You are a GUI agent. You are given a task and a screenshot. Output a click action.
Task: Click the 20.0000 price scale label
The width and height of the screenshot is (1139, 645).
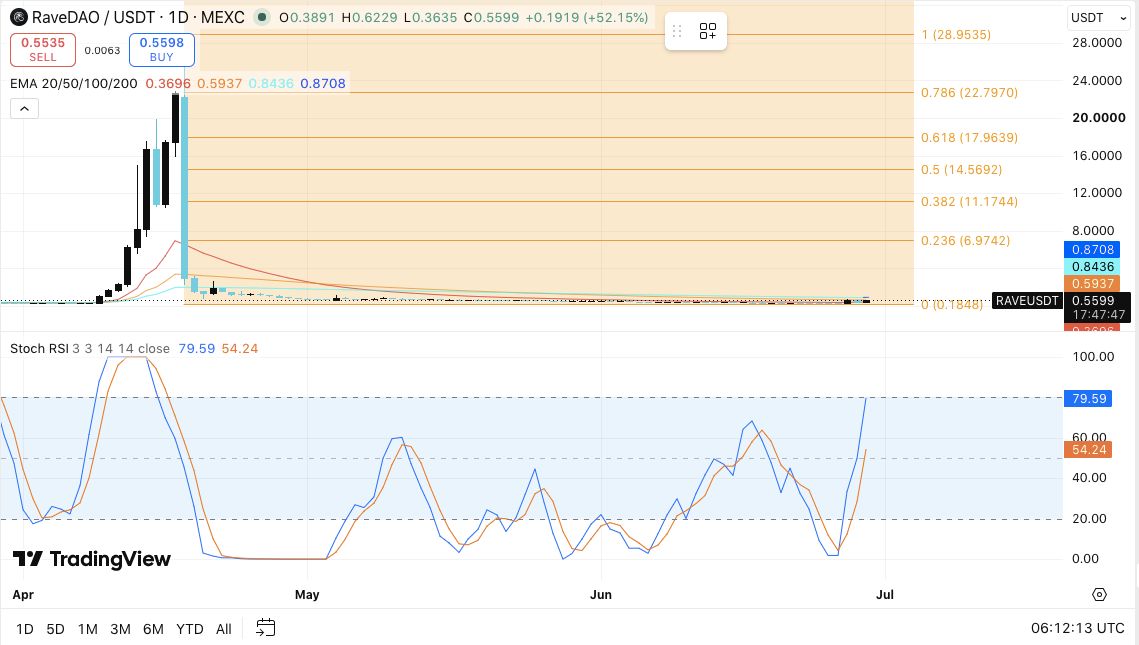pyautogui.click(x=1098, y=118)
